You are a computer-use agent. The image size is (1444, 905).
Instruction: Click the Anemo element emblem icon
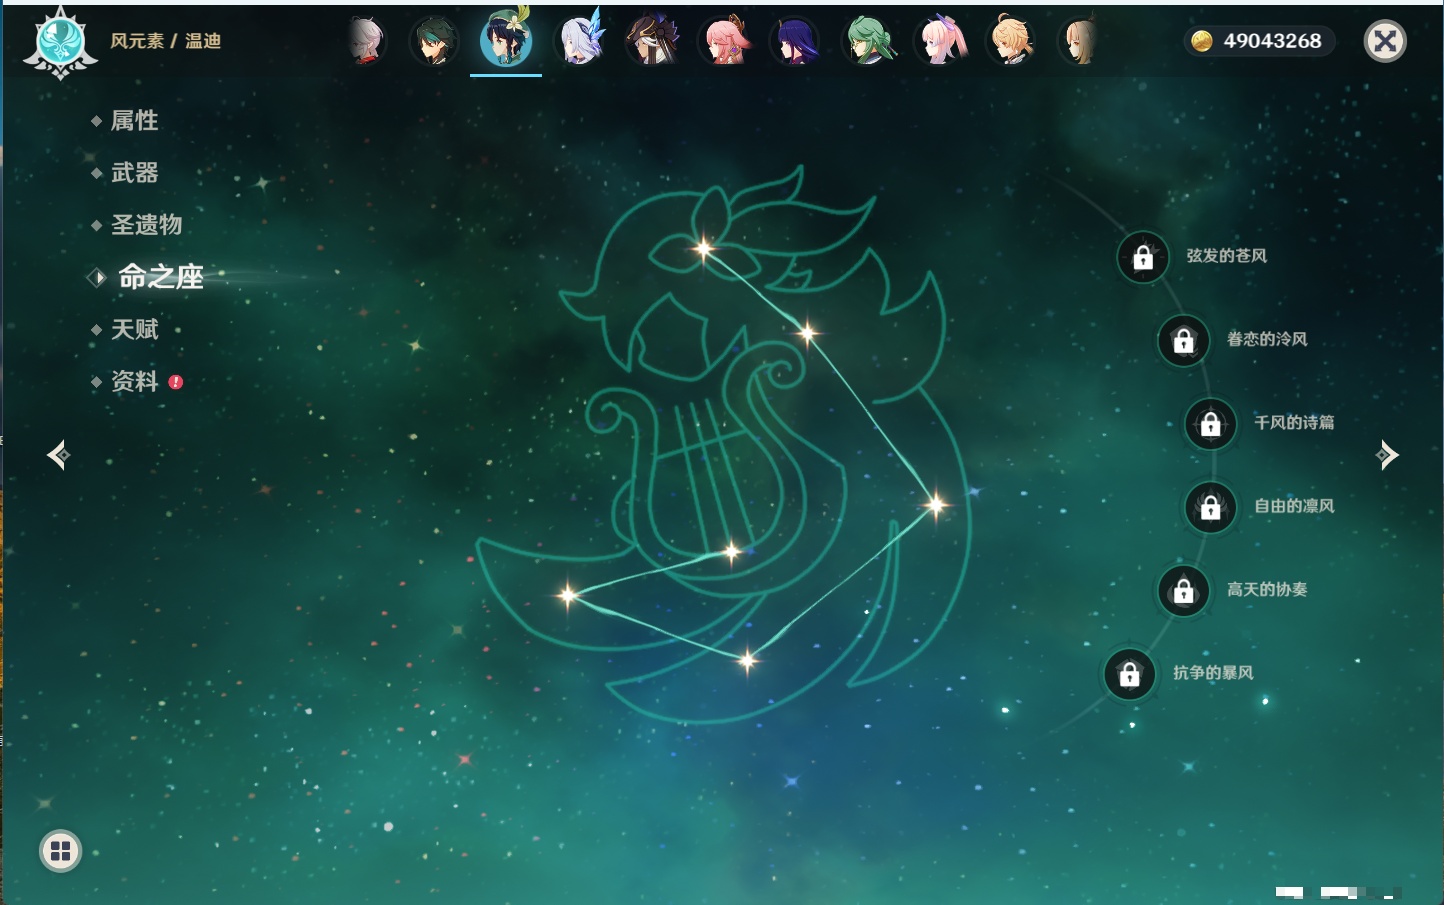click(60, 43)
